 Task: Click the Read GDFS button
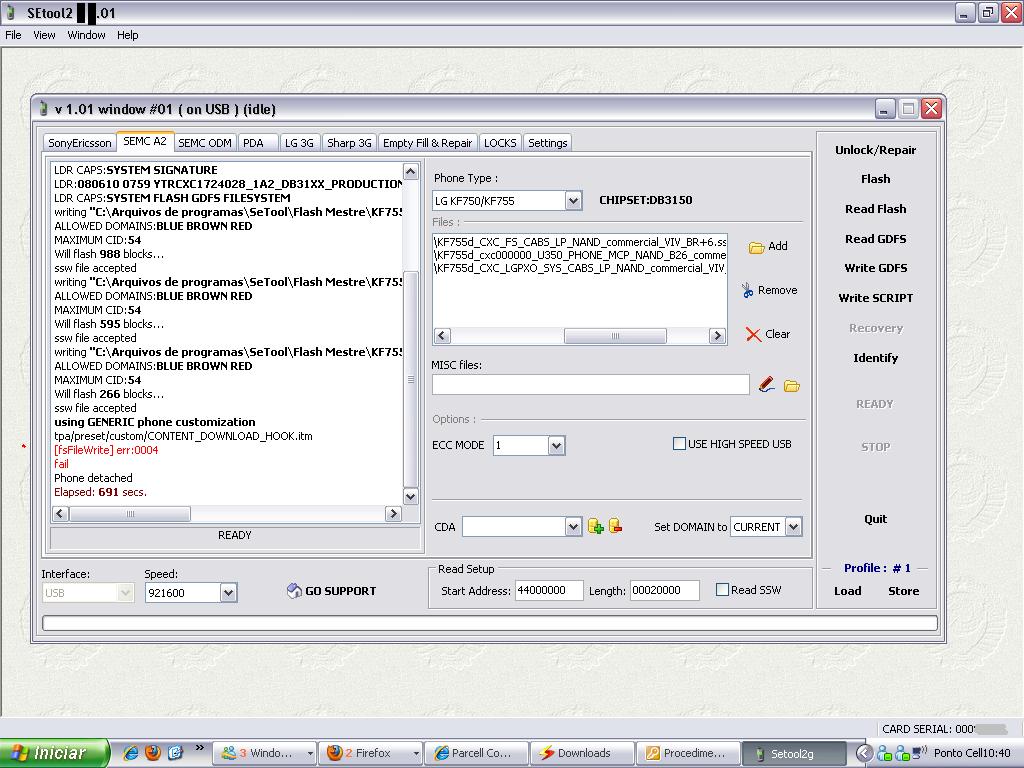pos(875,239)
